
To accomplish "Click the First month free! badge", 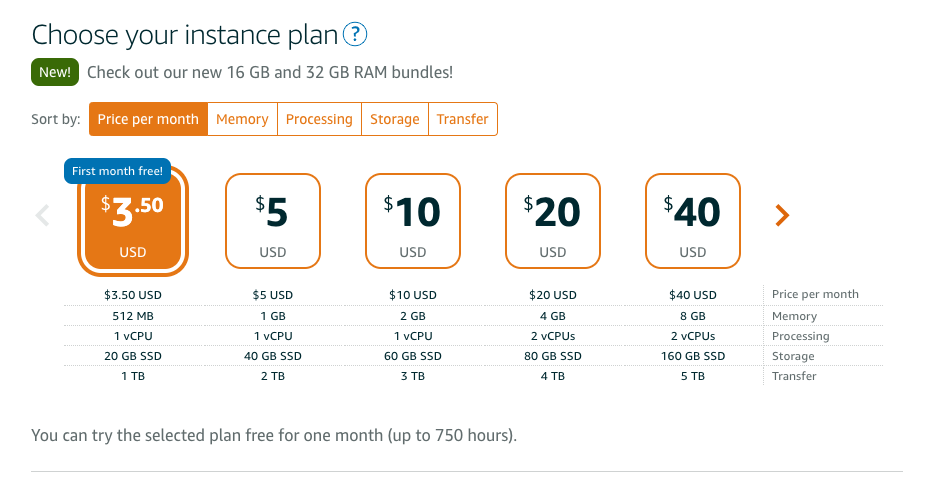I will pos(117,171).
